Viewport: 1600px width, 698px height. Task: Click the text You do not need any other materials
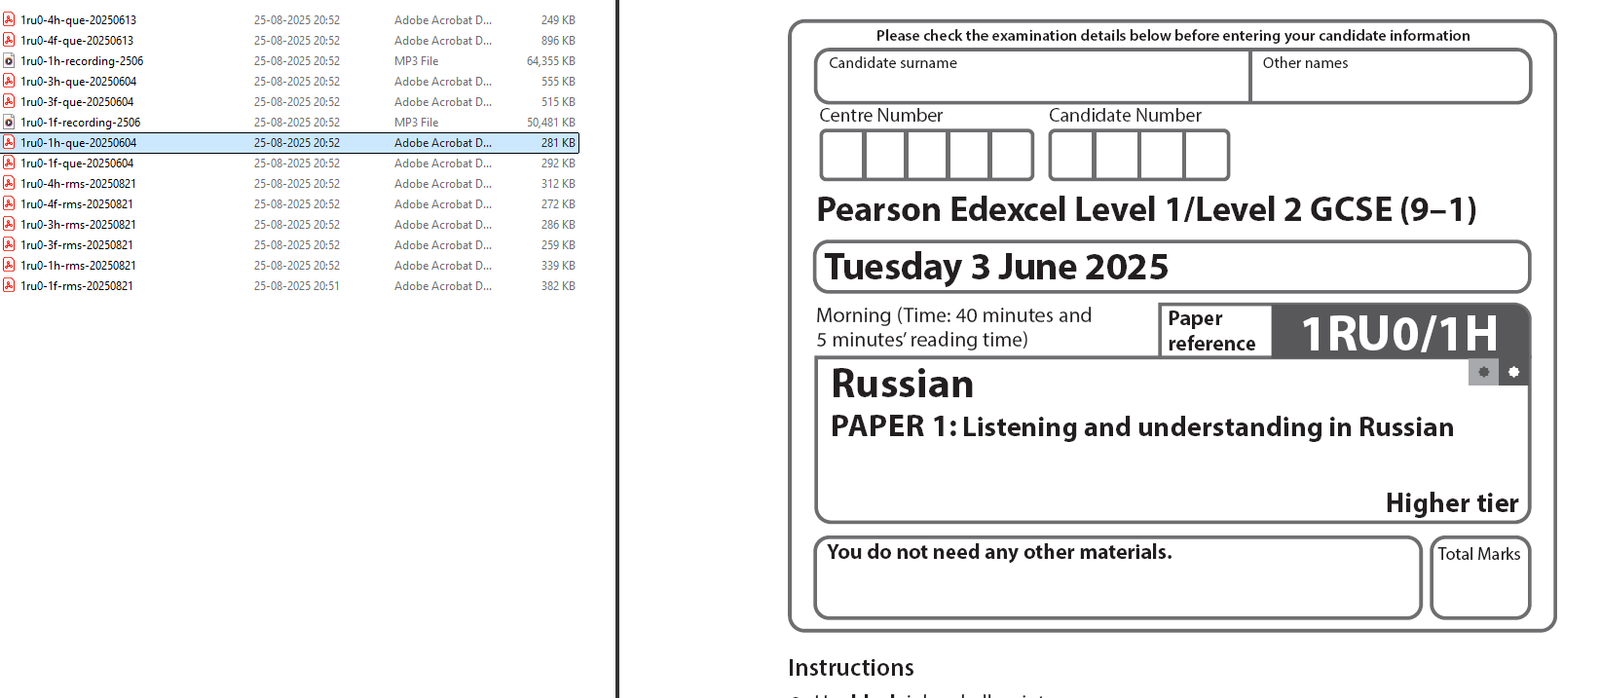pyautogui.click(x=999, y=552)
